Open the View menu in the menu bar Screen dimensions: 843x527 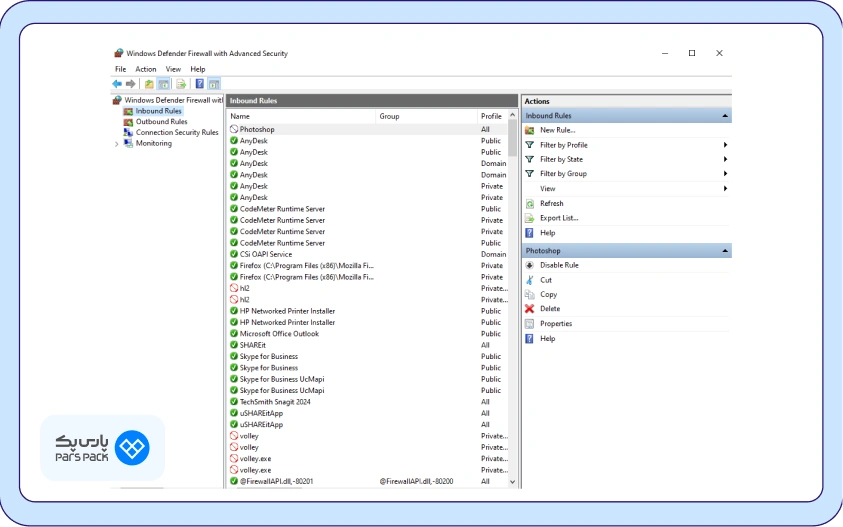pos(173,69)
